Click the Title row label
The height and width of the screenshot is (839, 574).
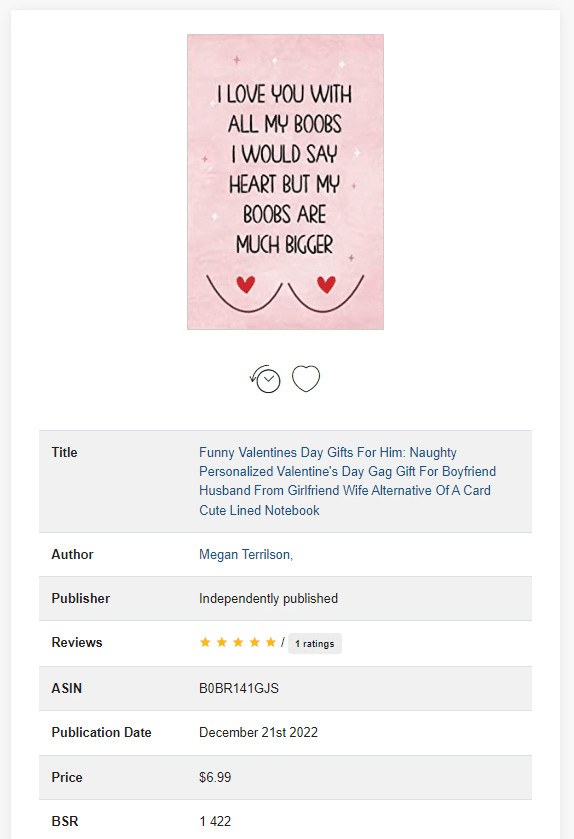(64, 452)
